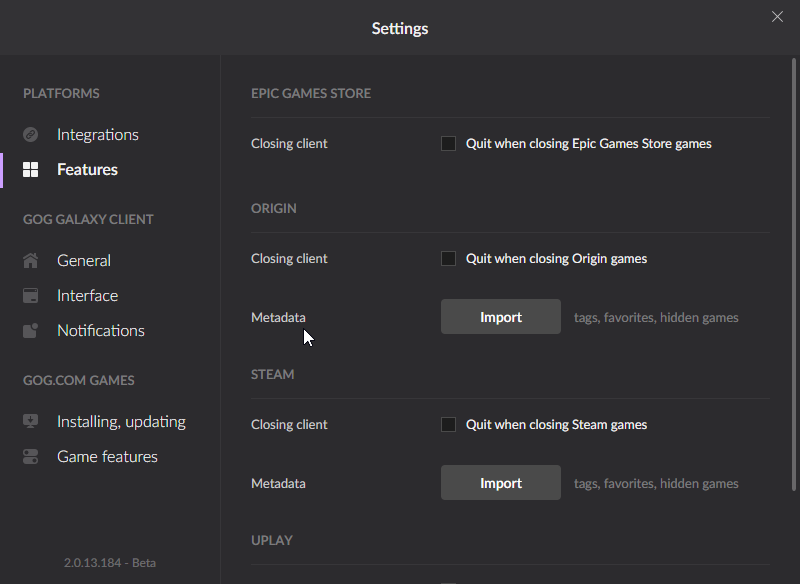800x584 pixels.
Task: Click the Integrations link icon in sidebar
Action: [x=31, y=135]
